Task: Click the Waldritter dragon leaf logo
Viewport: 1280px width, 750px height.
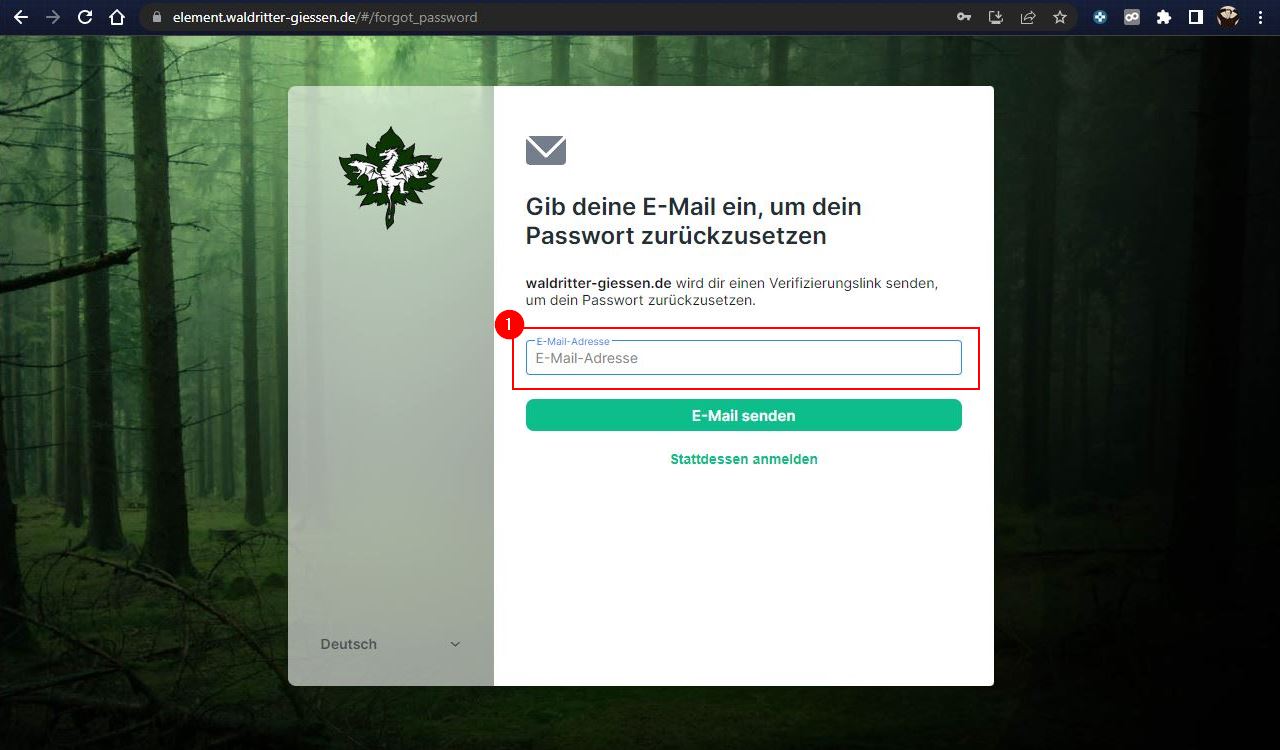Action: pyautogui.click(x=390, y=177)
